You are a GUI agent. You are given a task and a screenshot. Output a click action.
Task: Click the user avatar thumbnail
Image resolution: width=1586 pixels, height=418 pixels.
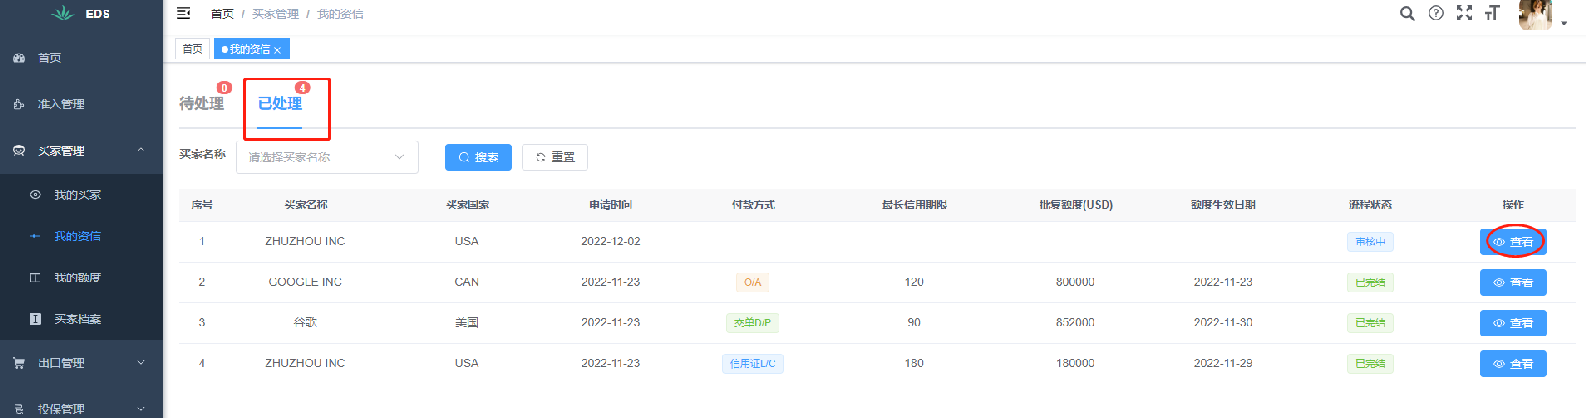(x=1535, y=15)
